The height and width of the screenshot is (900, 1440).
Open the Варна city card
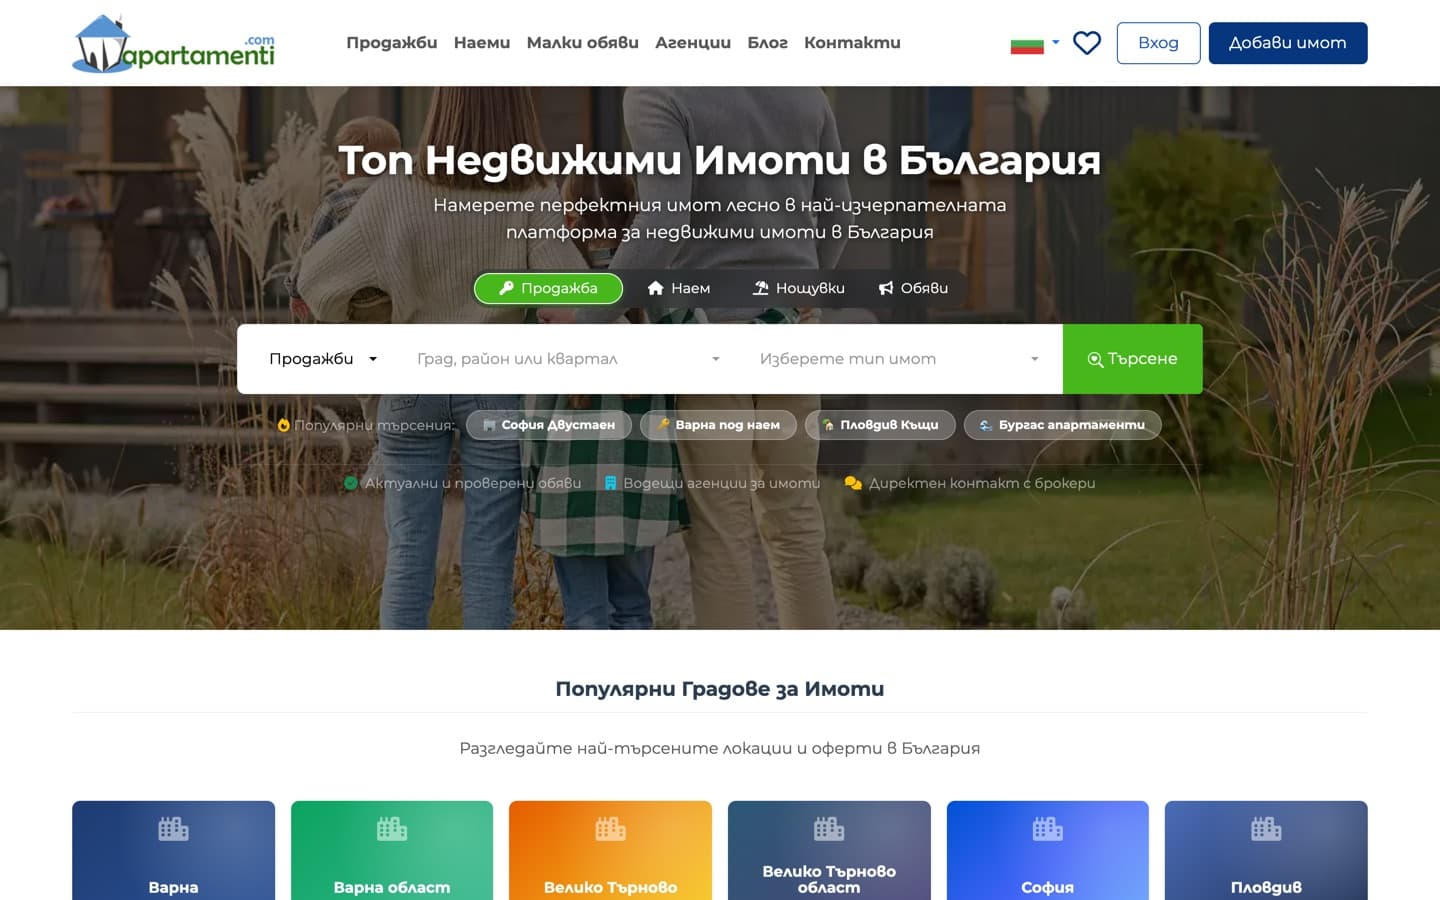(x=173, y=851)
